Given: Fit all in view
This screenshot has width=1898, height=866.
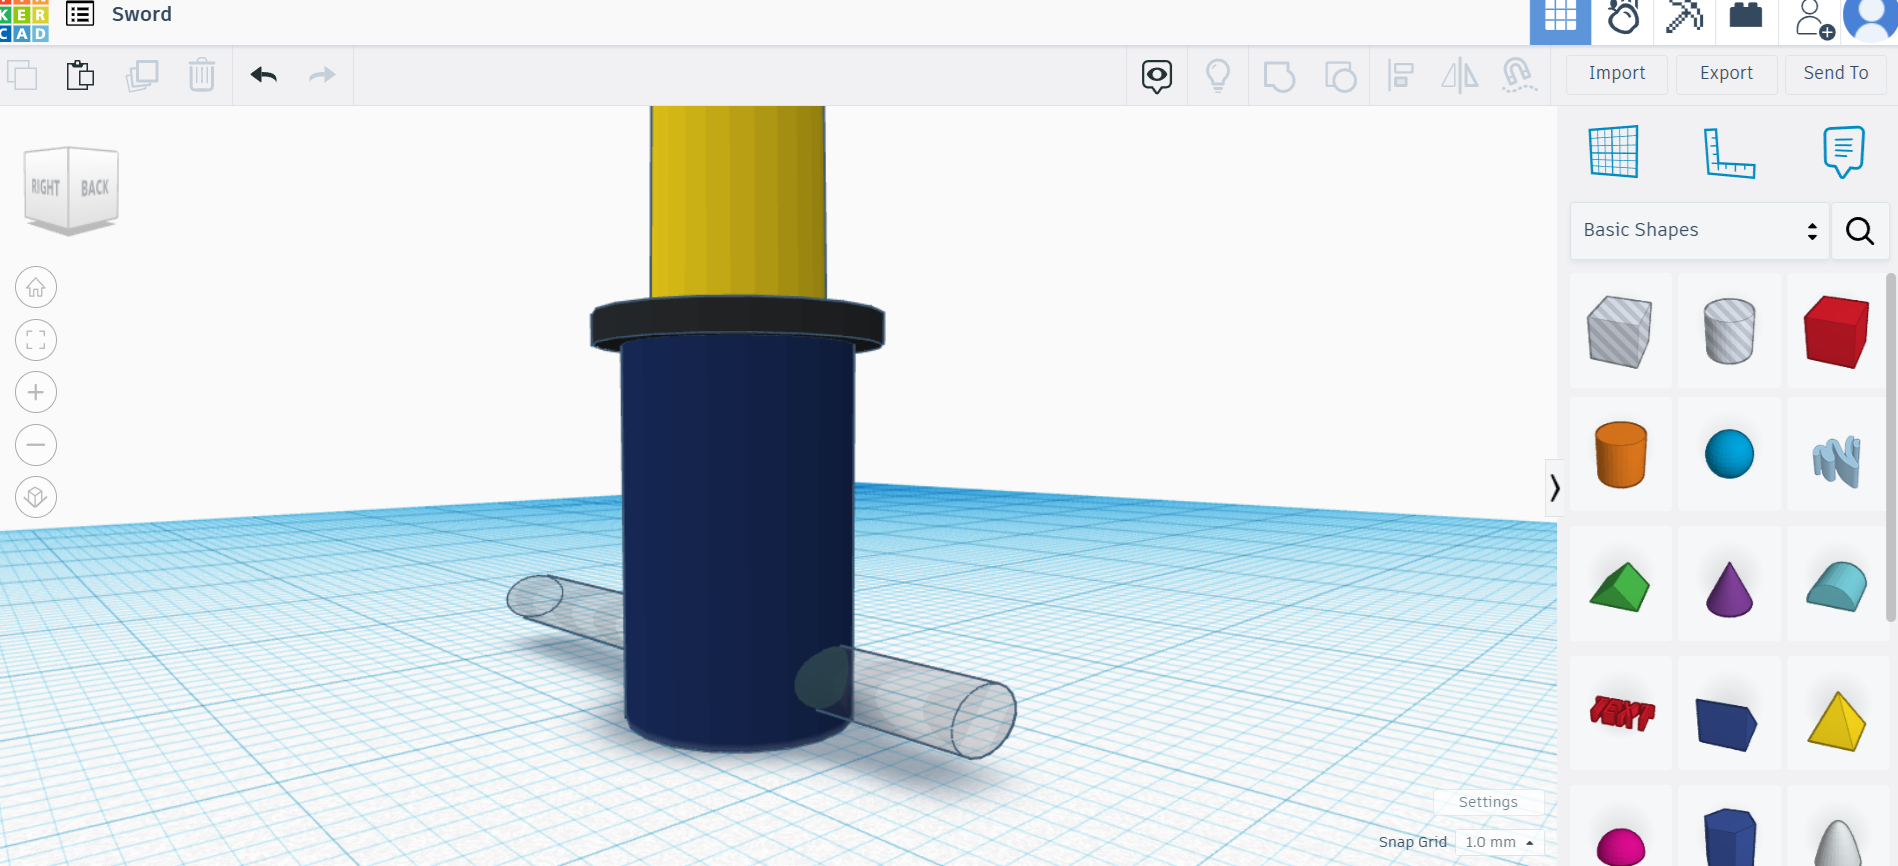Looking at the screenshot, I should [36, 340].
